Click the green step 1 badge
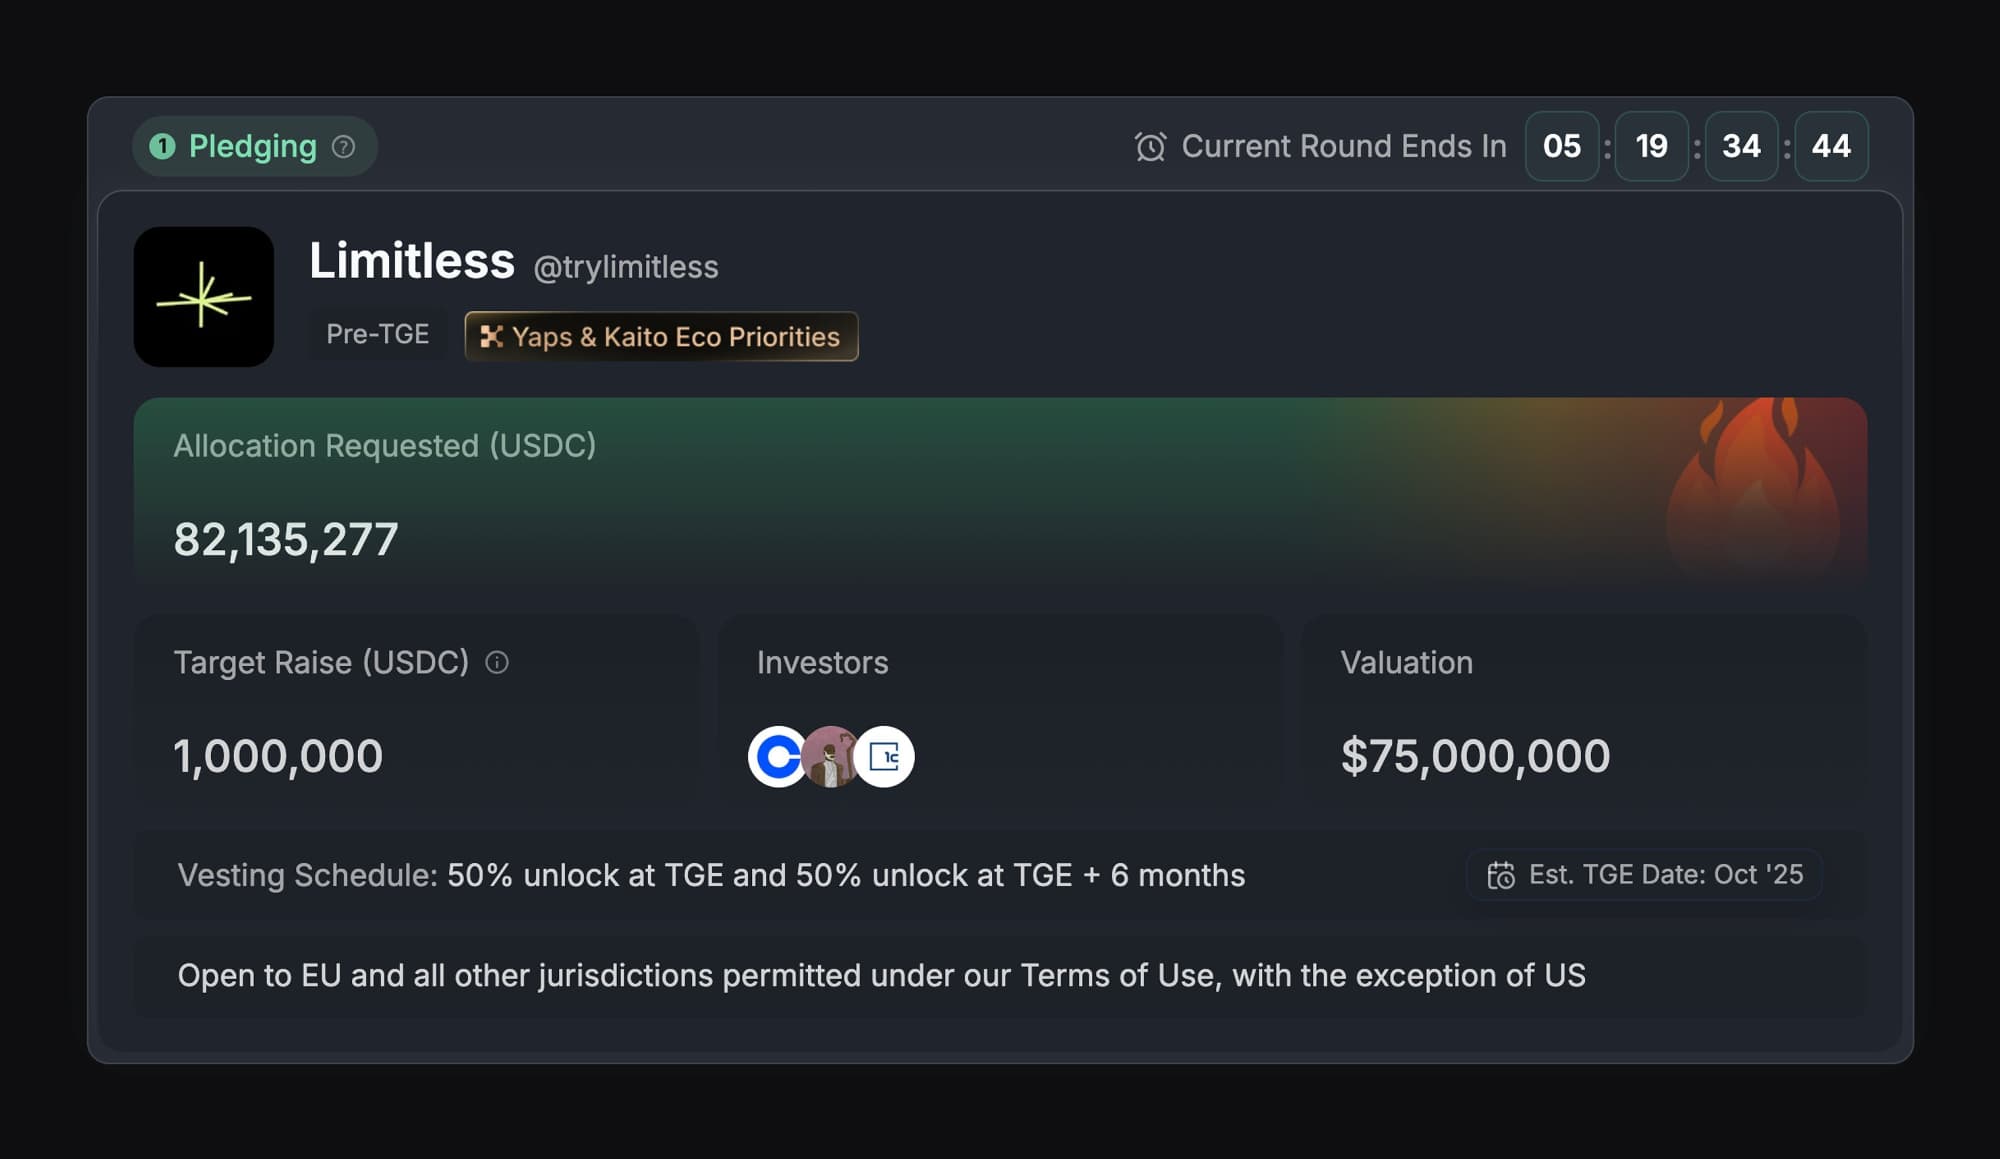The width and height of the screenshot is (2000, 1159). pyautogui.click(x=162, y=147)
